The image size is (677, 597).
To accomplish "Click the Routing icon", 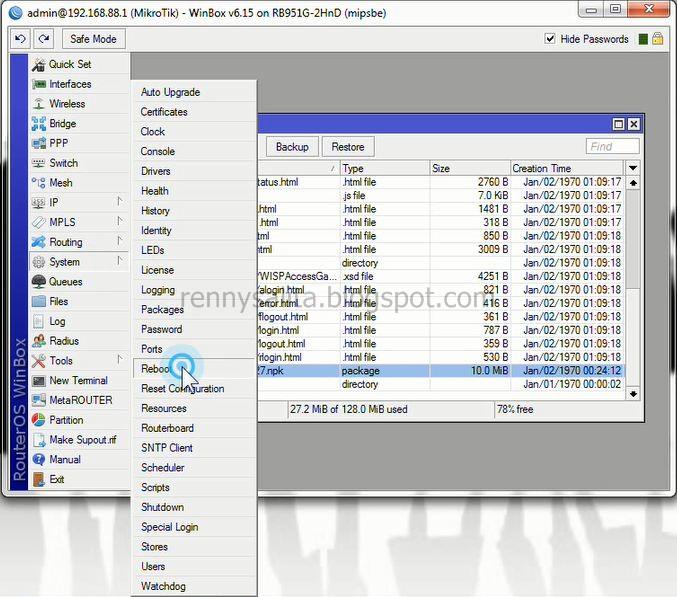I will click(x=38, y=242).
